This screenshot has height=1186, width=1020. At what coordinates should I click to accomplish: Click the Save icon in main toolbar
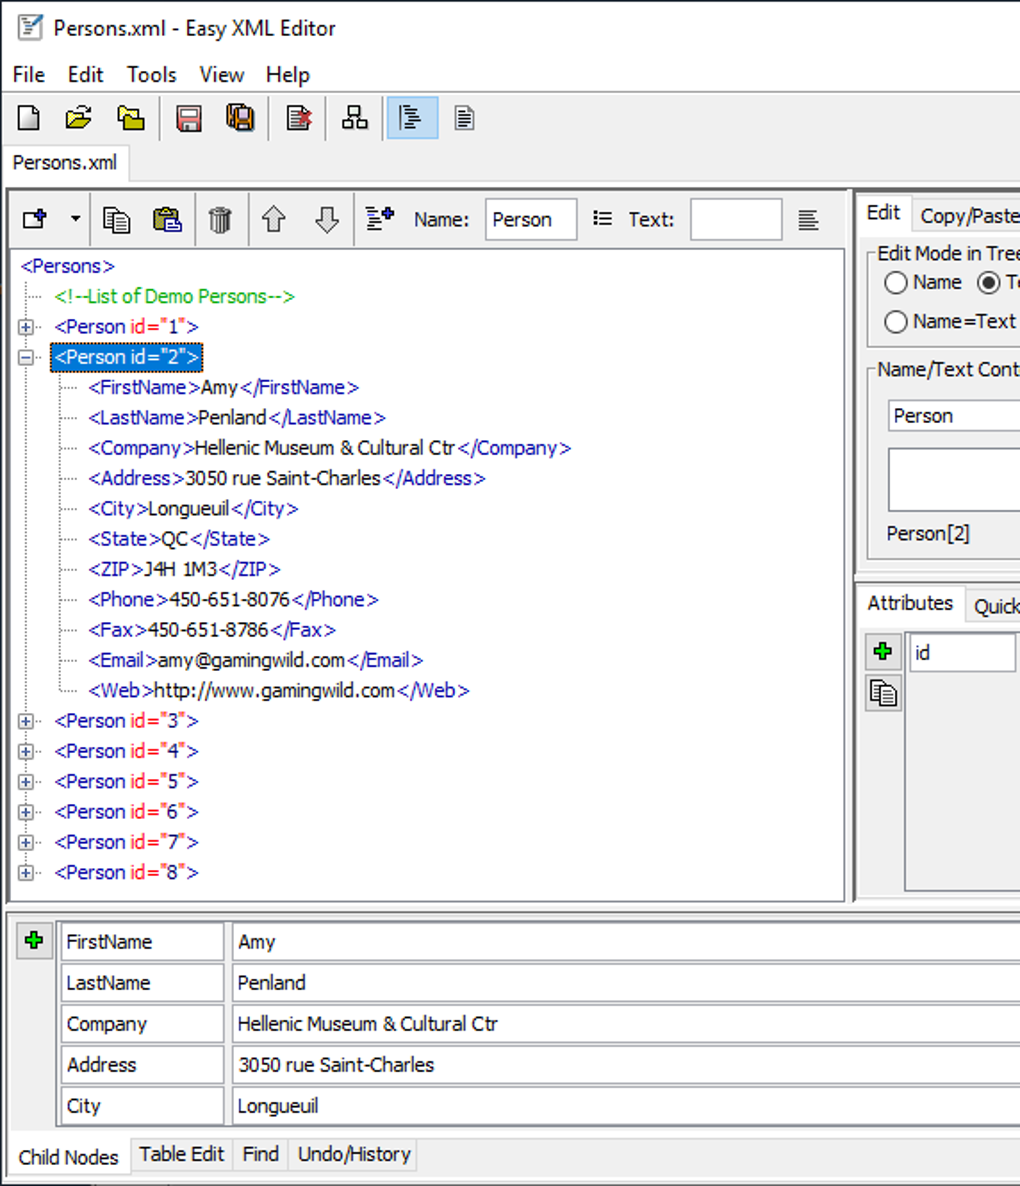tap(188, 118)
